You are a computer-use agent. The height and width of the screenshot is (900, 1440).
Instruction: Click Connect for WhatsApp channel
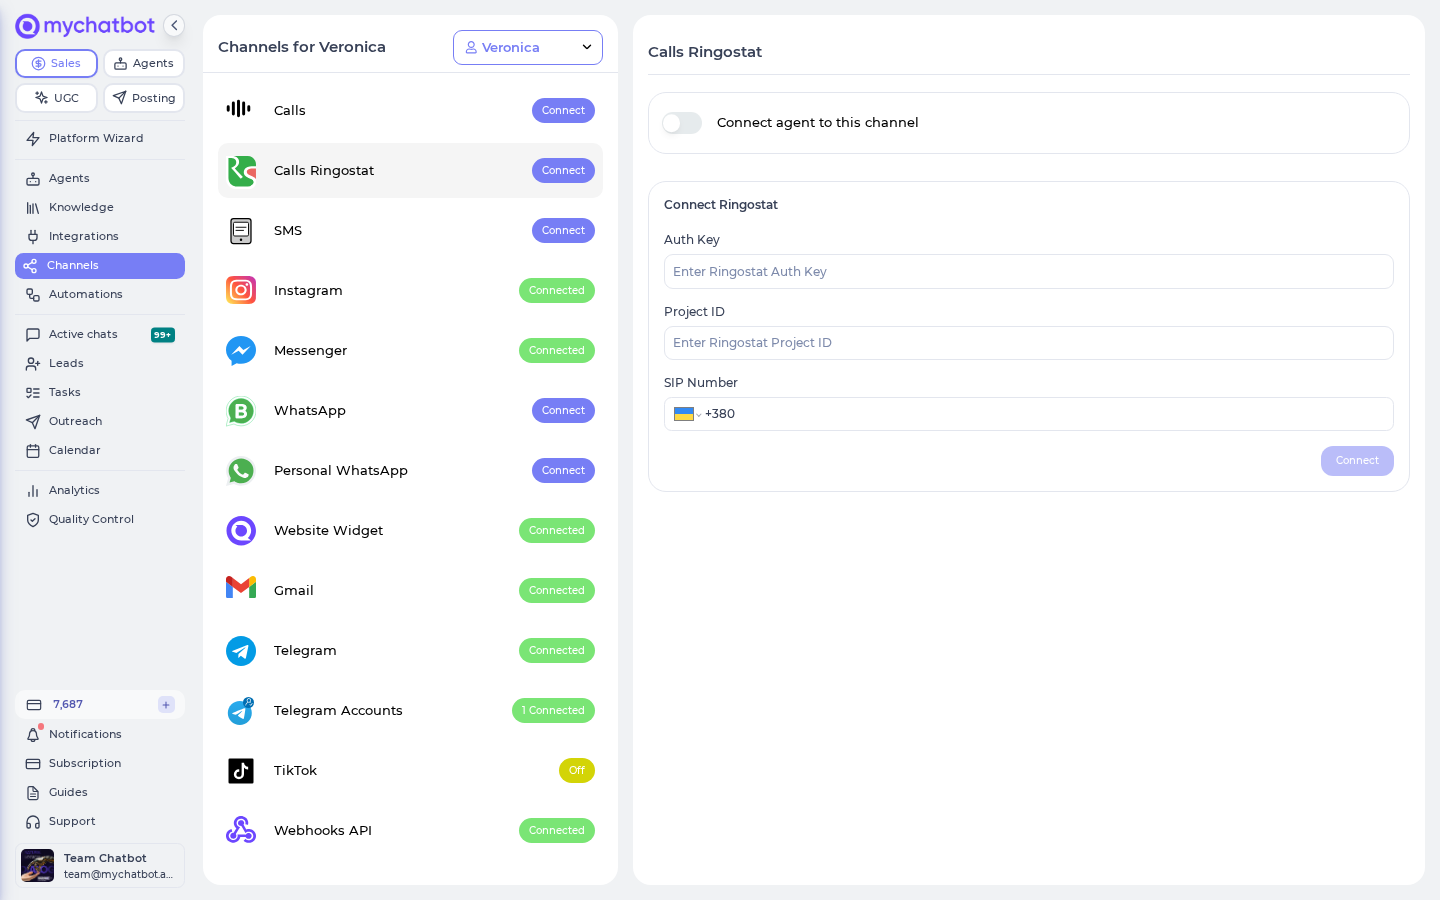coord(563,410)
